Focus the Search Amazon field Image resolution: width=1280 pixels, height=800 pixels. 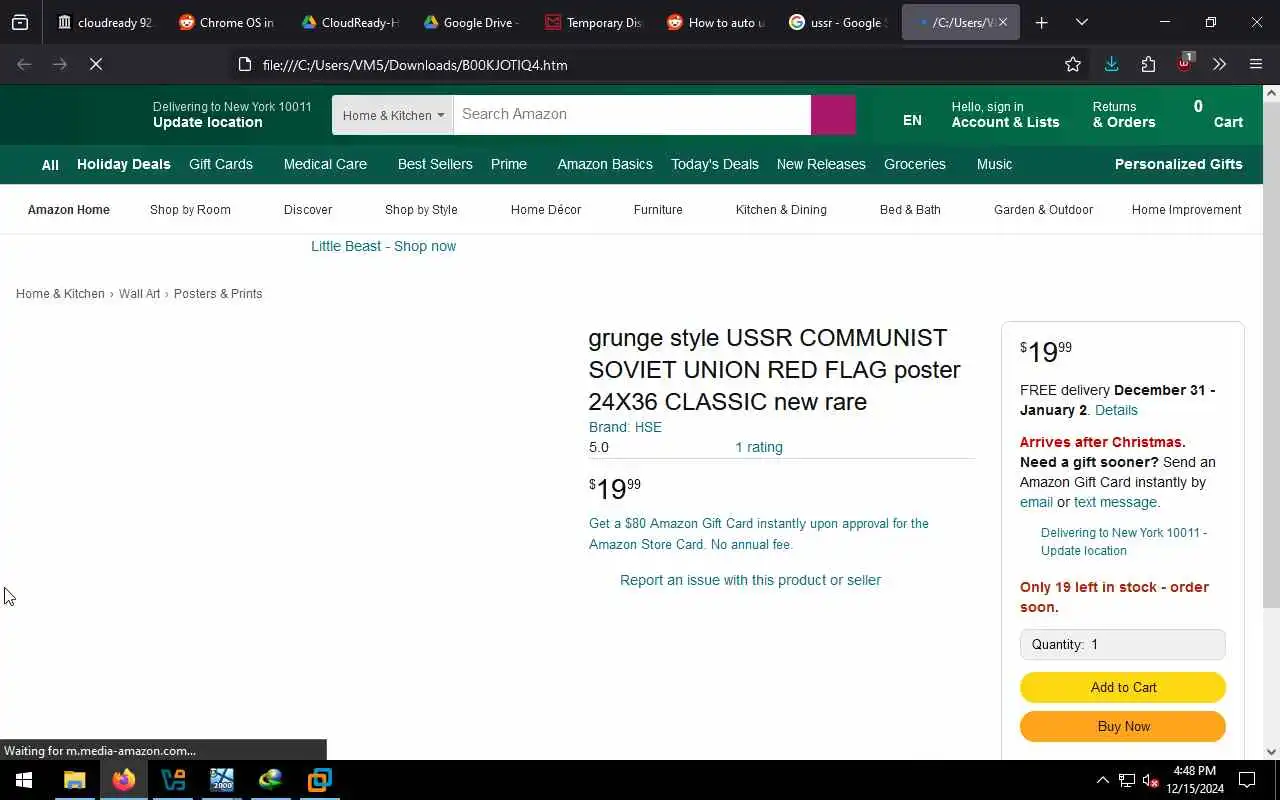[632, 114]
